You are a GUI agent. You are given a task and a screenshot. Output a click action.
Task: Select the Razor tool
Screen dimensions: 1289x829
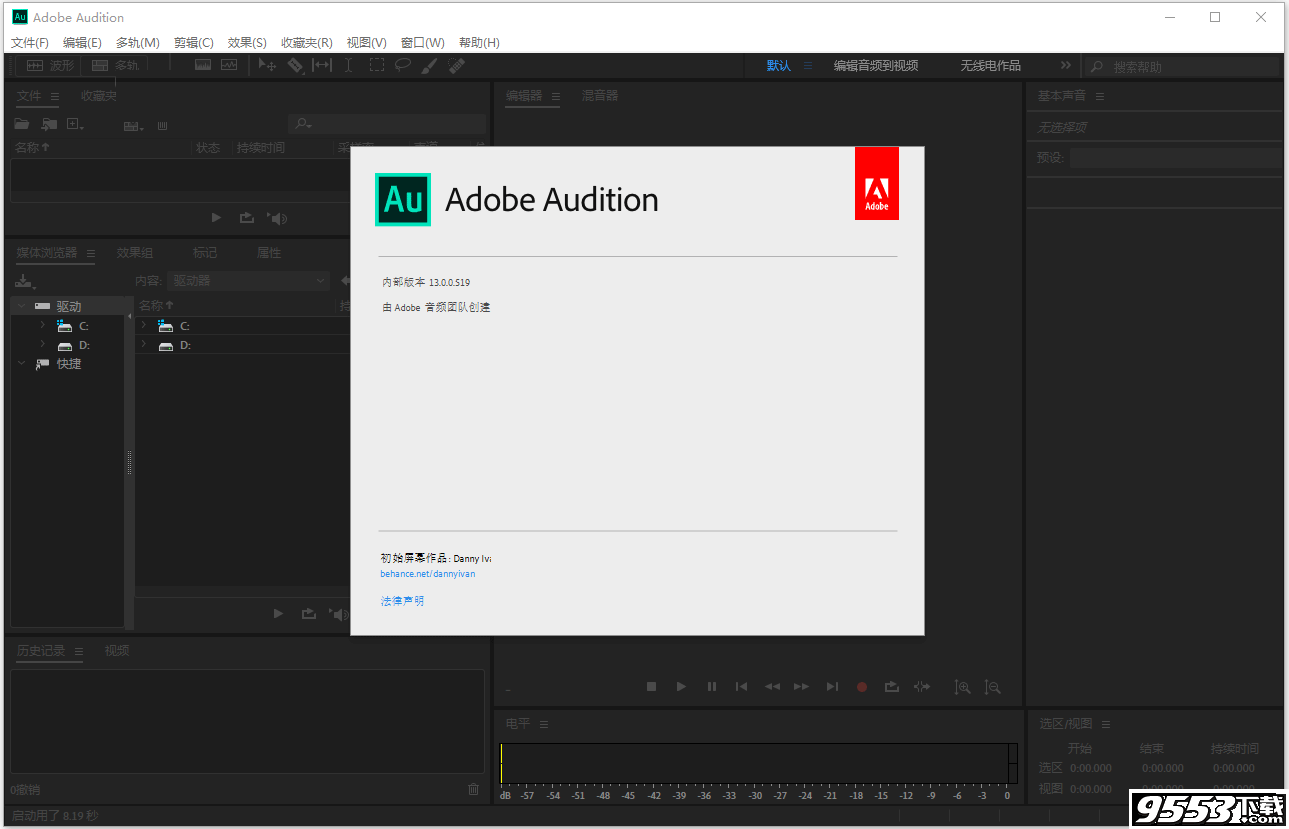click(295, 65)
